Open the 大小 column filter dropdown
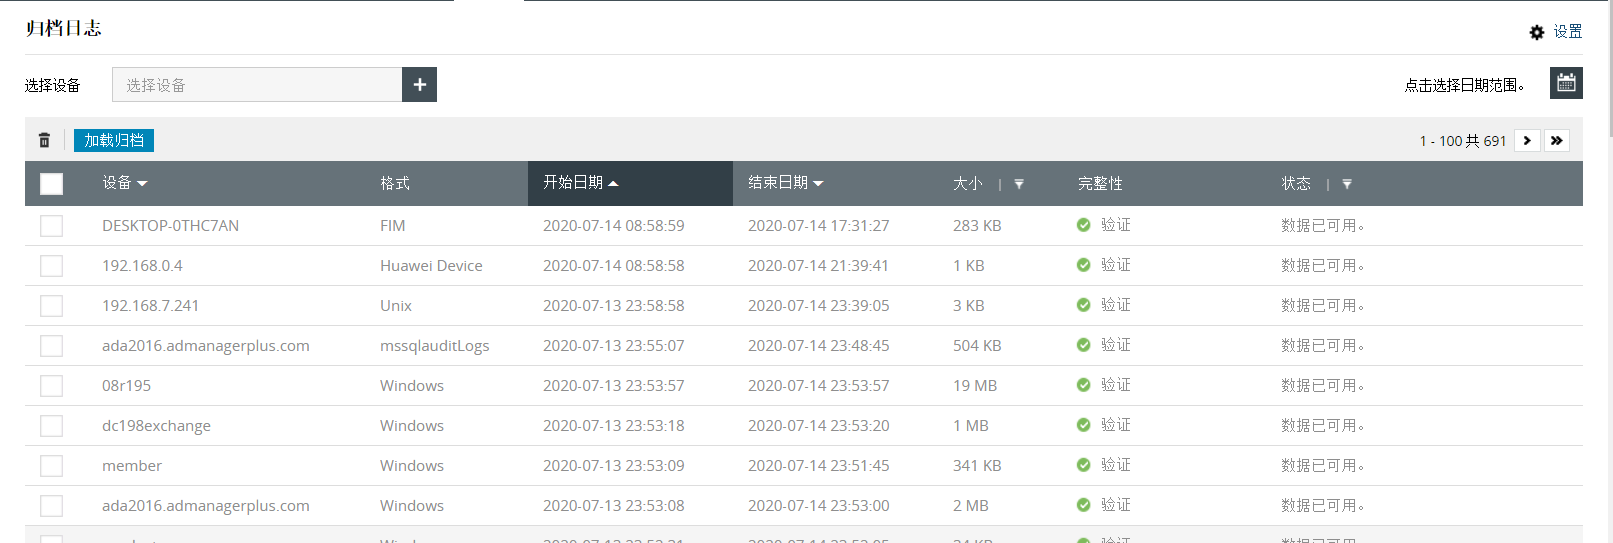 pos(1019,184)
